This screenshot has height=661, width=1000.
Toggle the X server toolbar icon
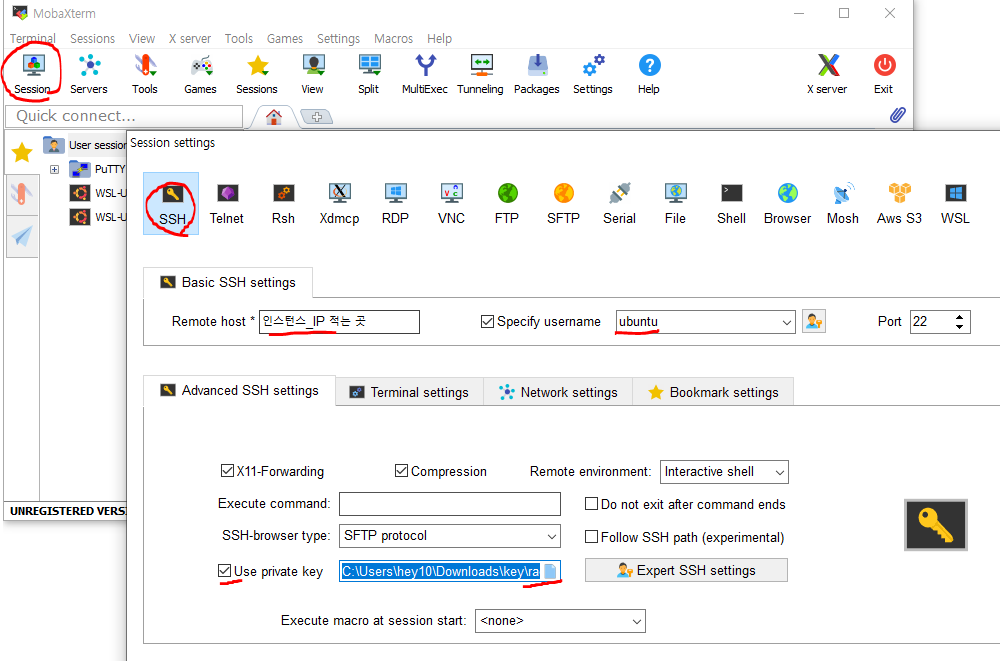point(827,74)
